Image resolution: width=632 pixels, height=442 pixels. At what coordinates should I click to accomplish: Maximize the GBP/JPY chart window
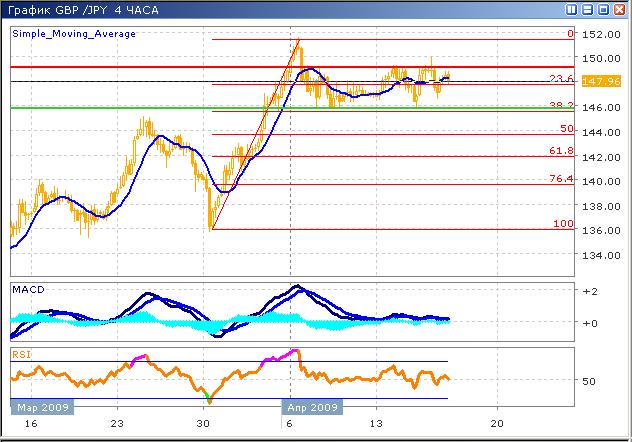click(603, 9)
